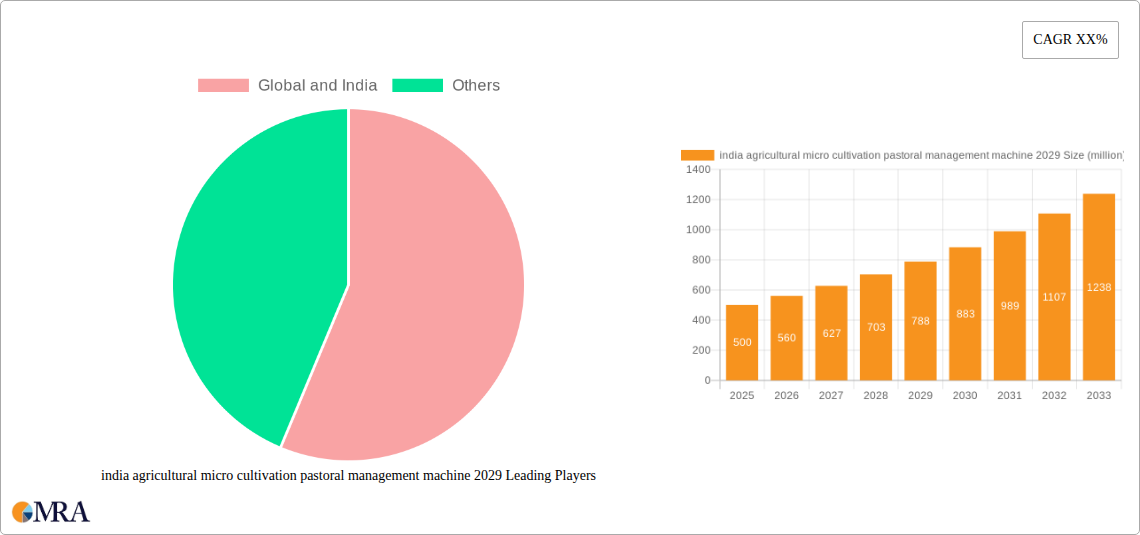Select the 2026 bar showing 560

(787, 338)
